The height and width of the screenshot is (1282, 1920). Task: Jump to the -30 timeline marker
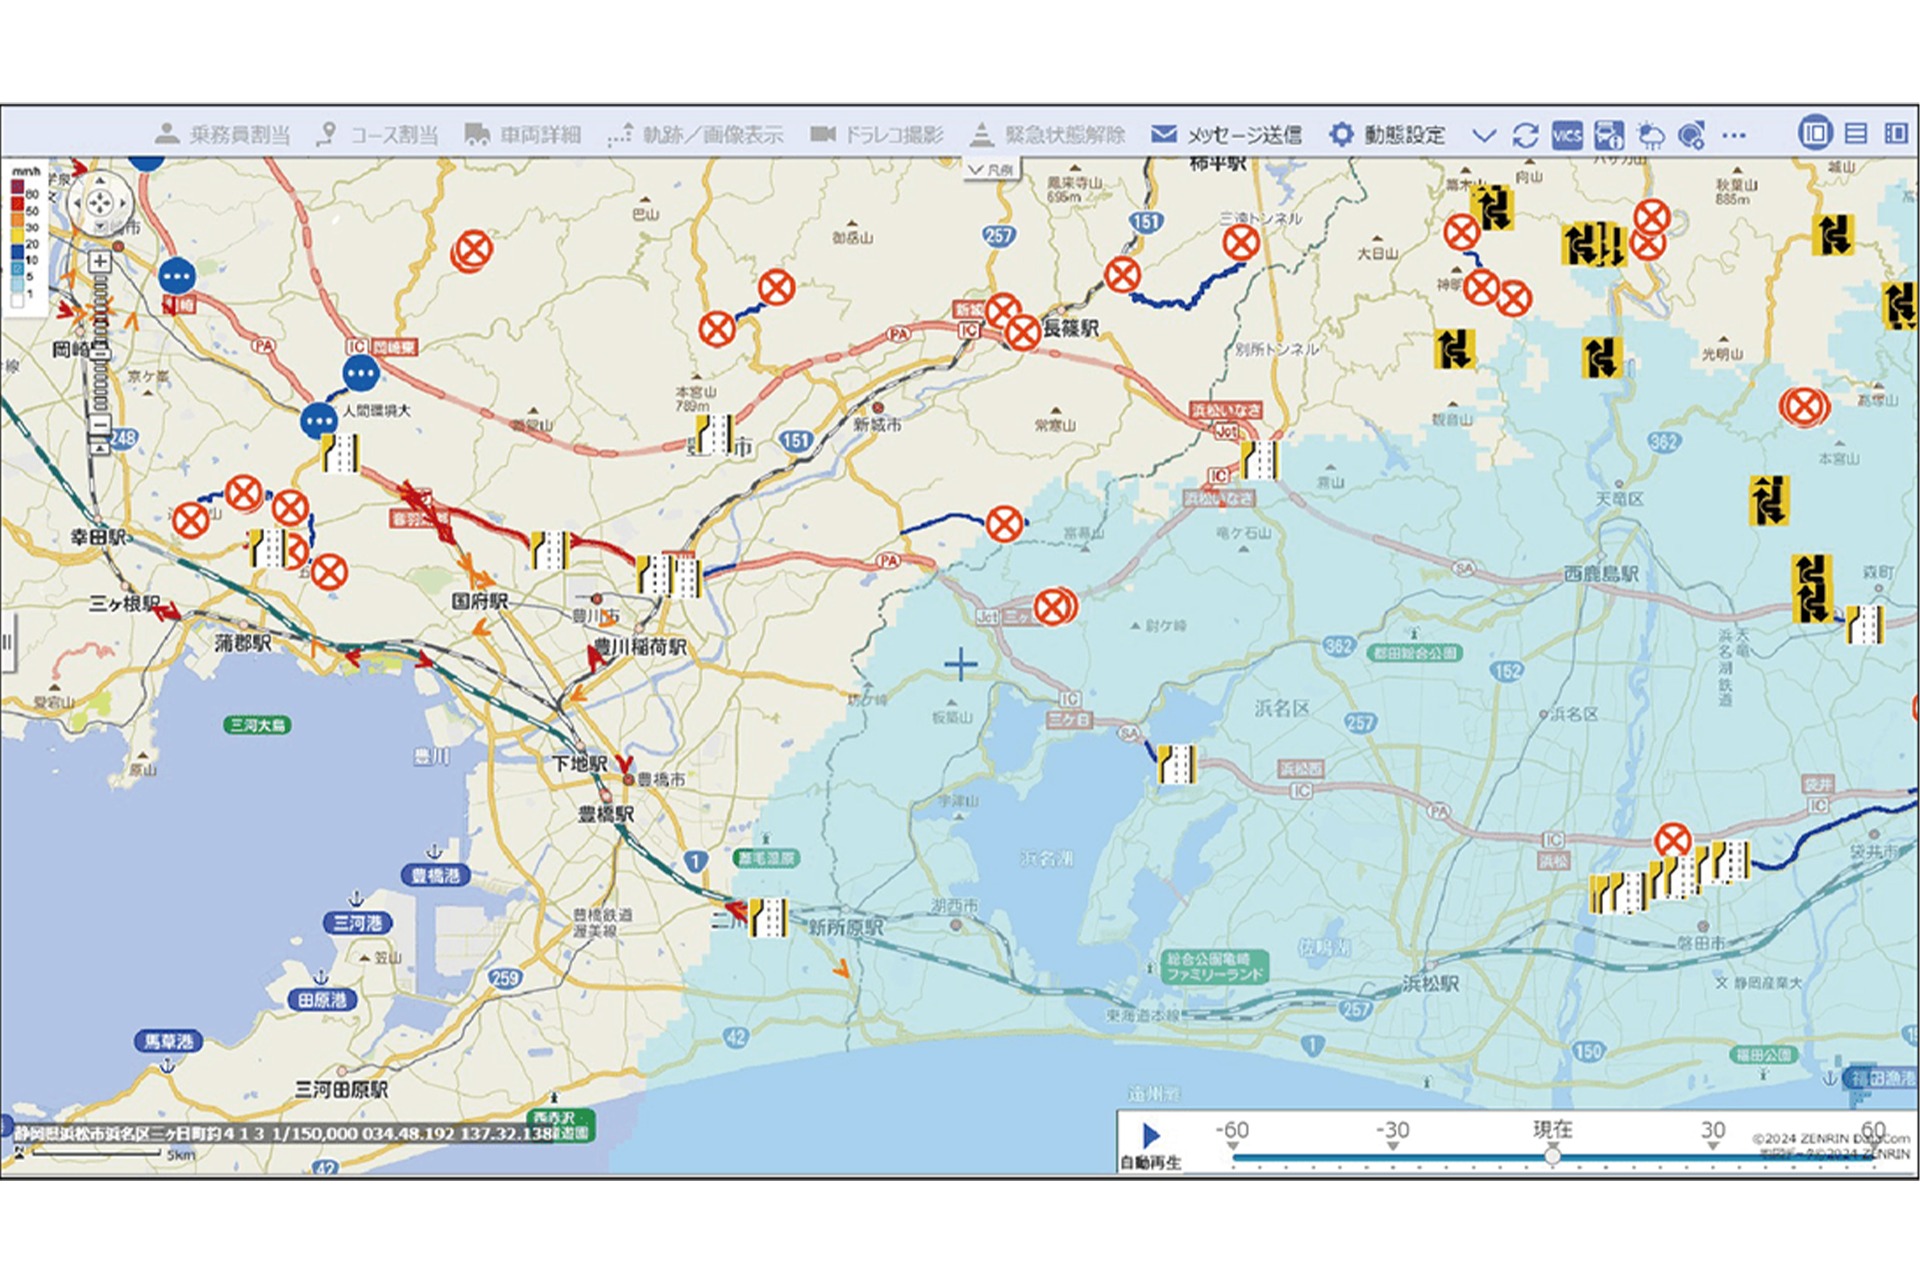pyautogui.click(x=1392, y=1133)
